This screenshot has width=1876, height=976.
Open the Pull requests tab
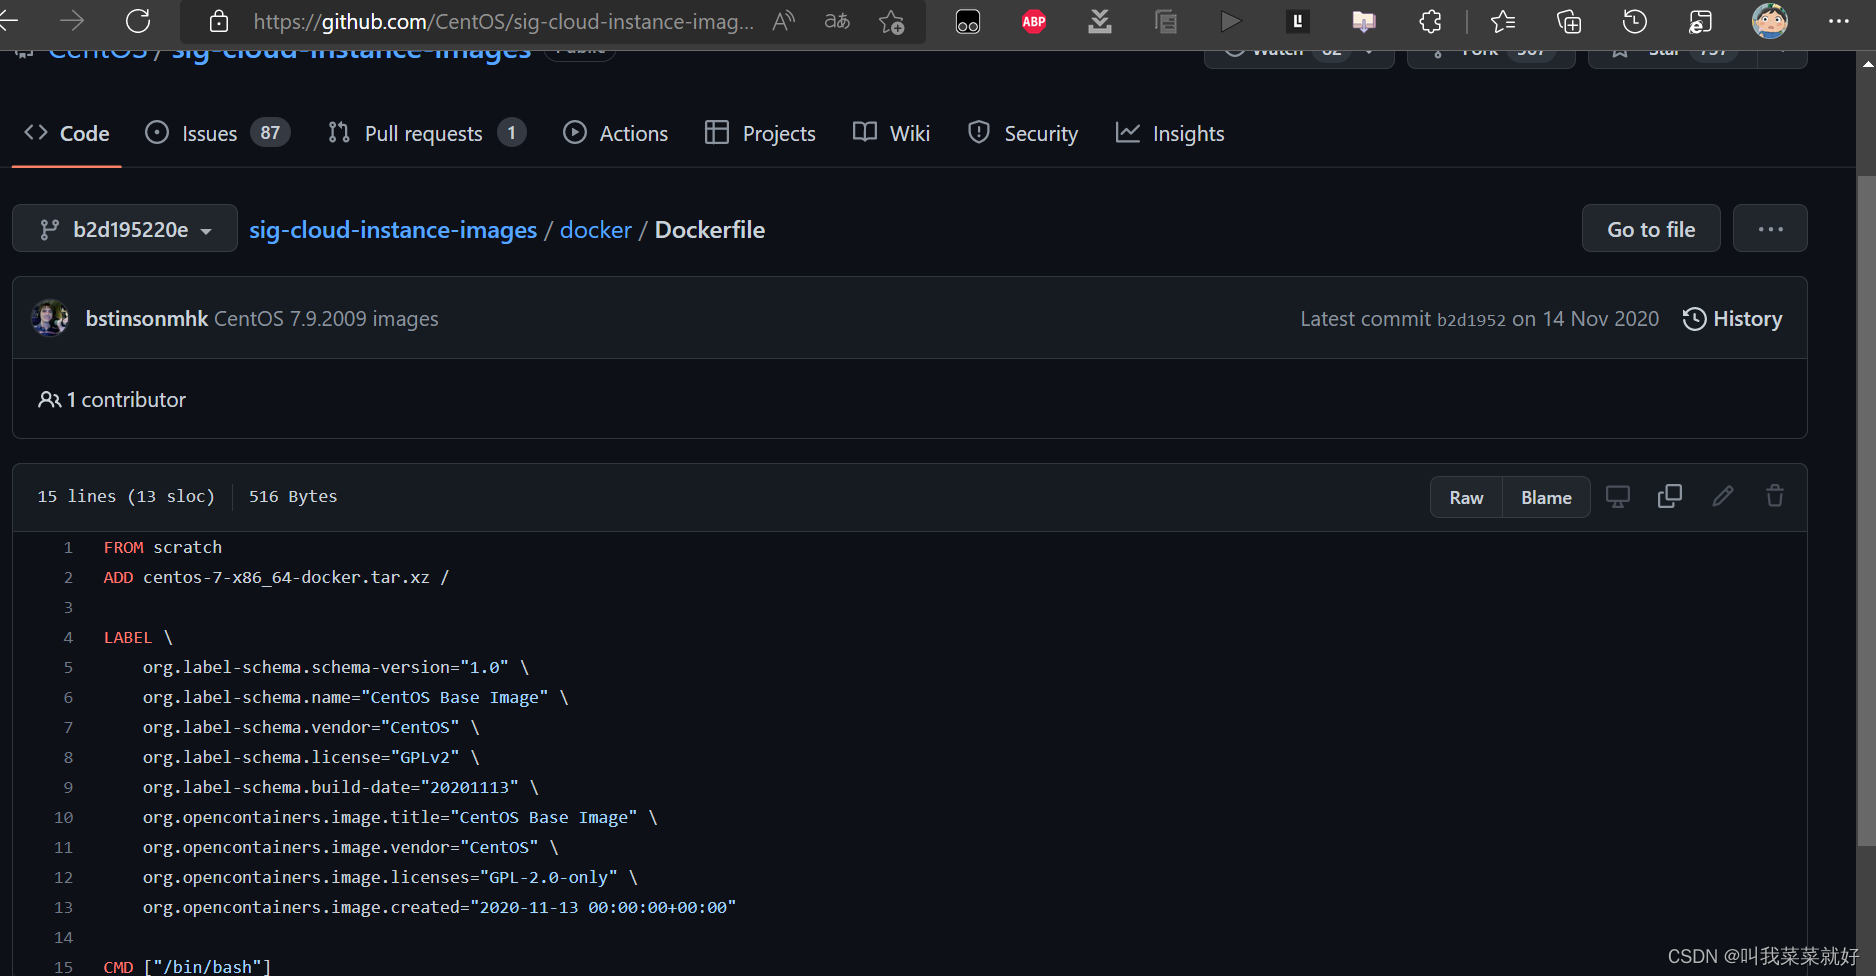click(x=427, y=133)
